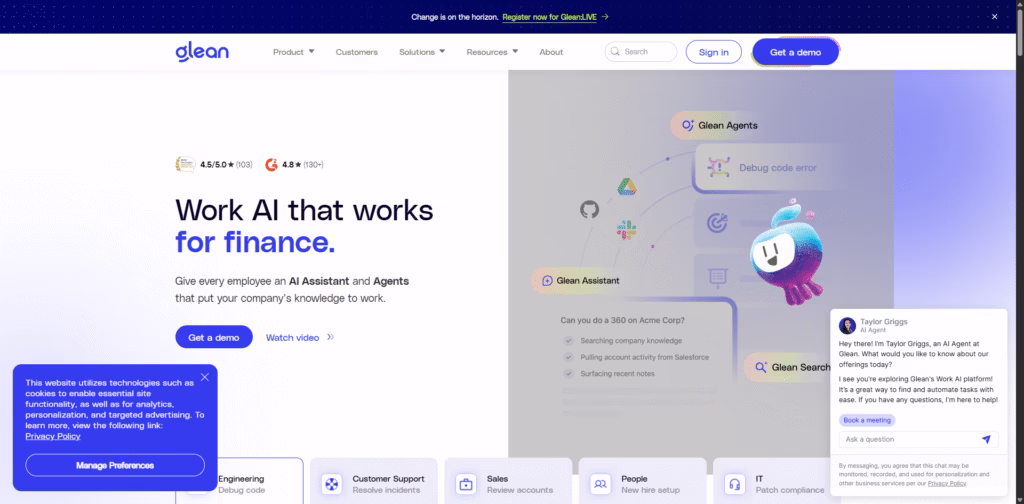The height and width of the screenshot is (504, 1024).
Task: Click the Sign in button
Action: click(x=713, y=52)
